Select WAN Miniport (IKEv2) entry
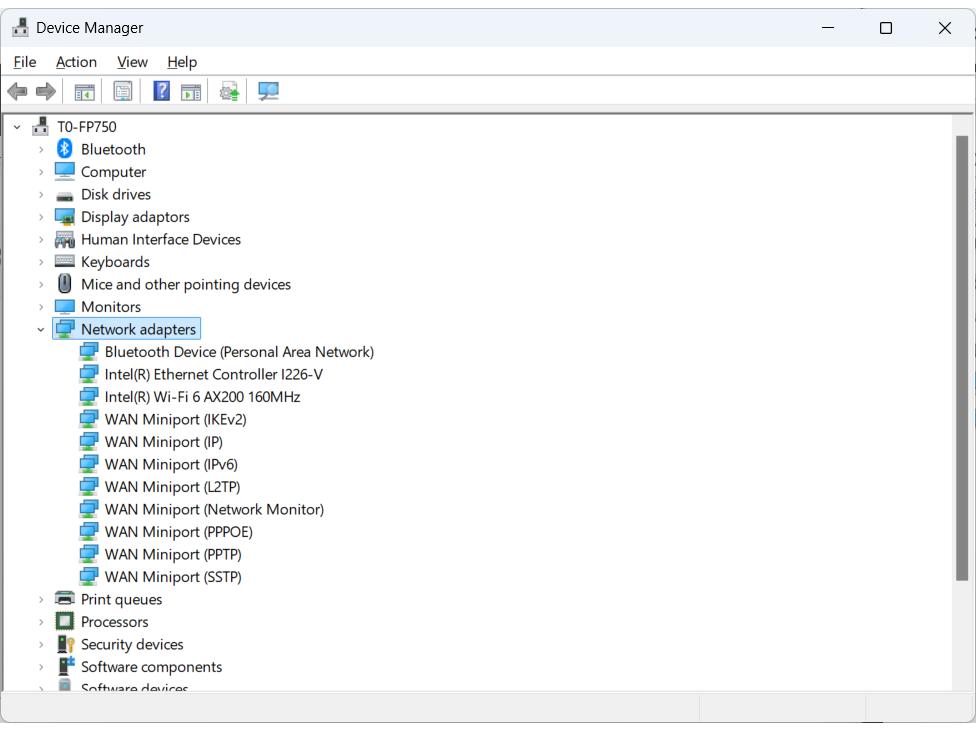The image size is (976, 730). (x=176, y=419)
